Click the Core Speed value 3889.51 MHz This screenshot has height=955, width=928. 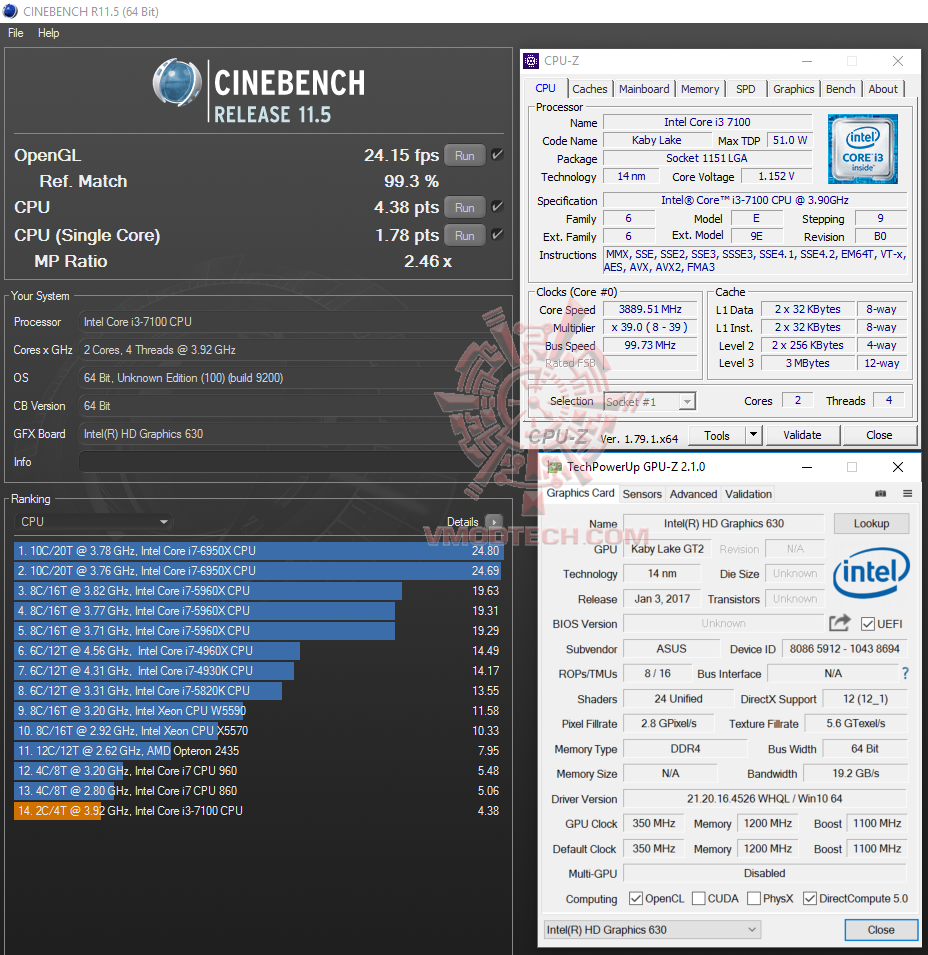[x=650, y=309]
